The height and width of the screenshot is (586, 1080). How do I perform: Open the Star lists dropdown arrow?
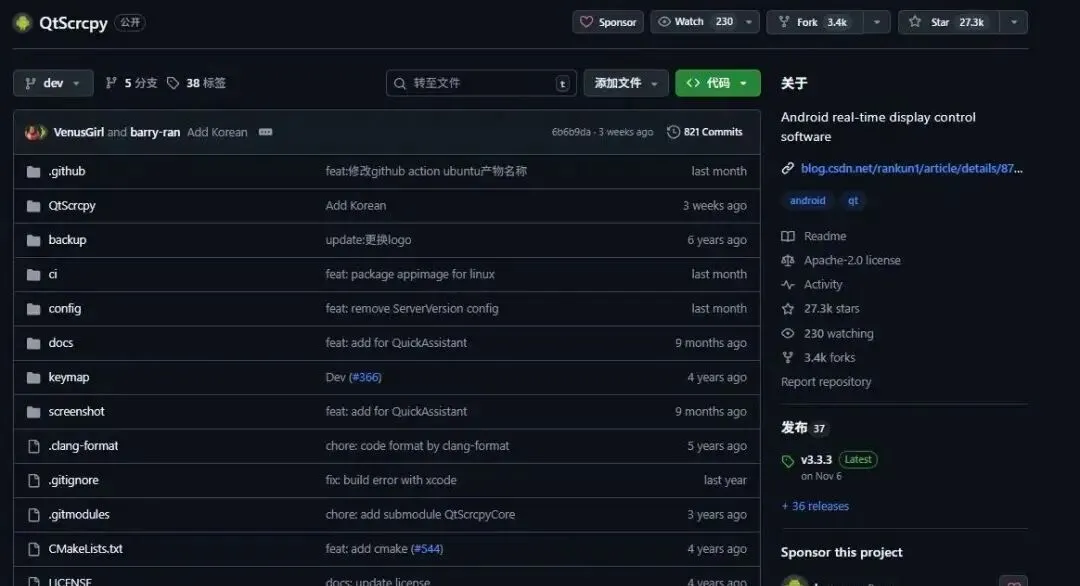pyautogui.click(x=1014, y=22)
